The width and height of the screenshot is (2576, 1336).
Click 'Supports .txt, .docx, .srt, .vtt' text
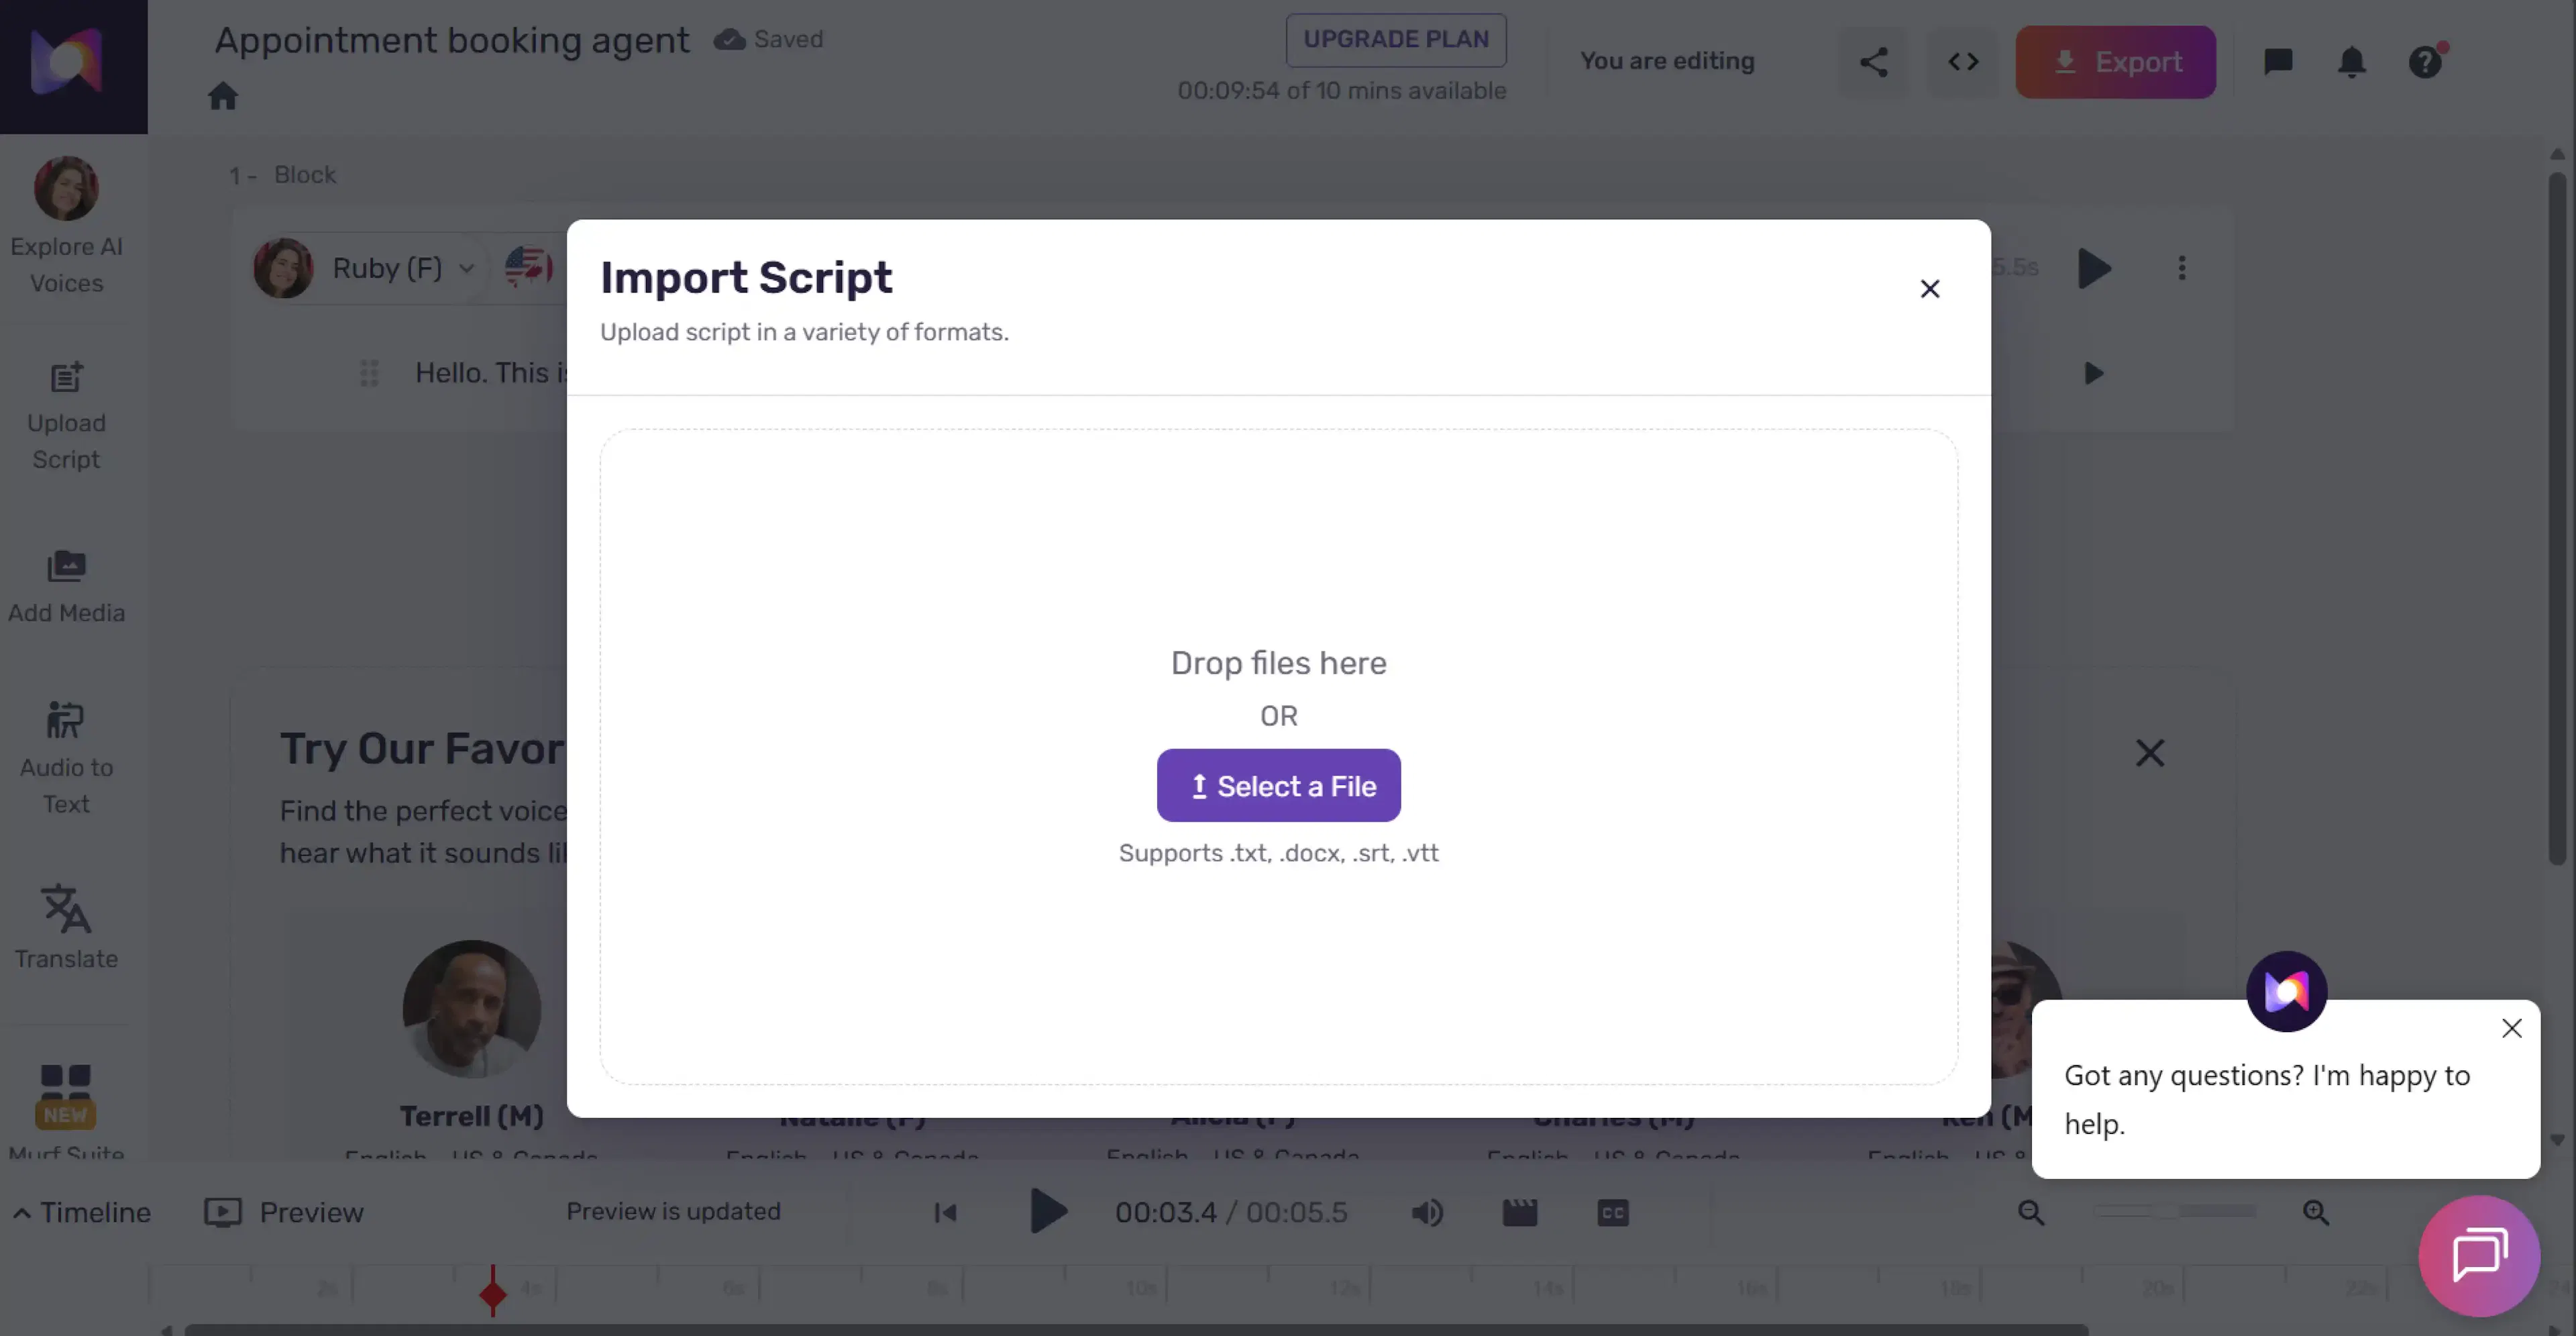[1279, 853]
